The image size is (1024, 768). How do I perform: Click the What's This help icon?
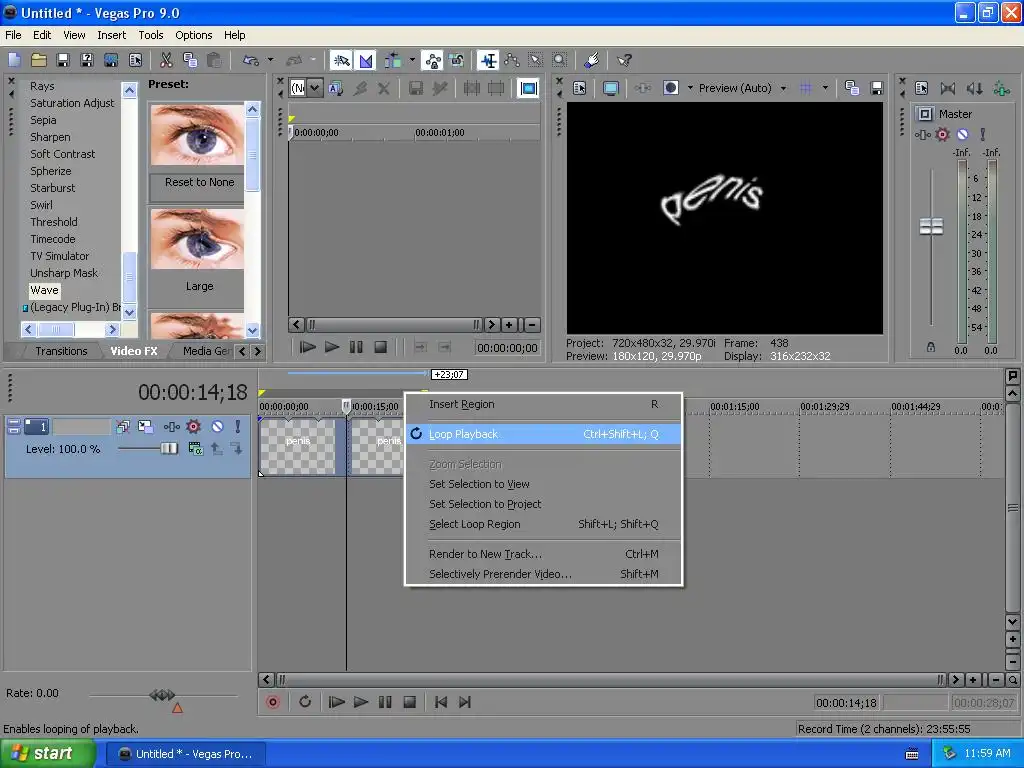(624, 60)
